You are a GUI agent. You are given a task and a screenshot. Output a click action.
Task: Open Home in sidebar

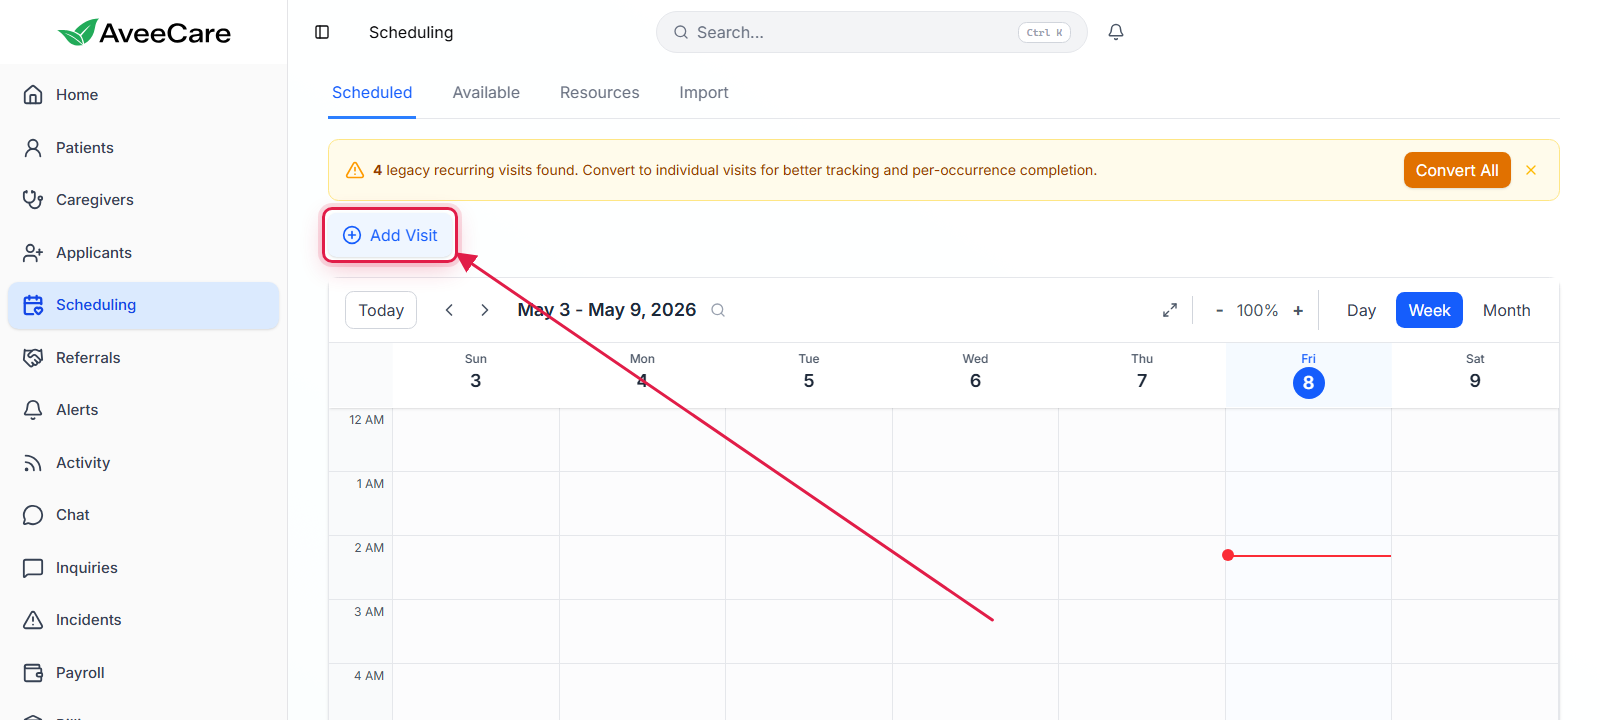coord(143,95)
